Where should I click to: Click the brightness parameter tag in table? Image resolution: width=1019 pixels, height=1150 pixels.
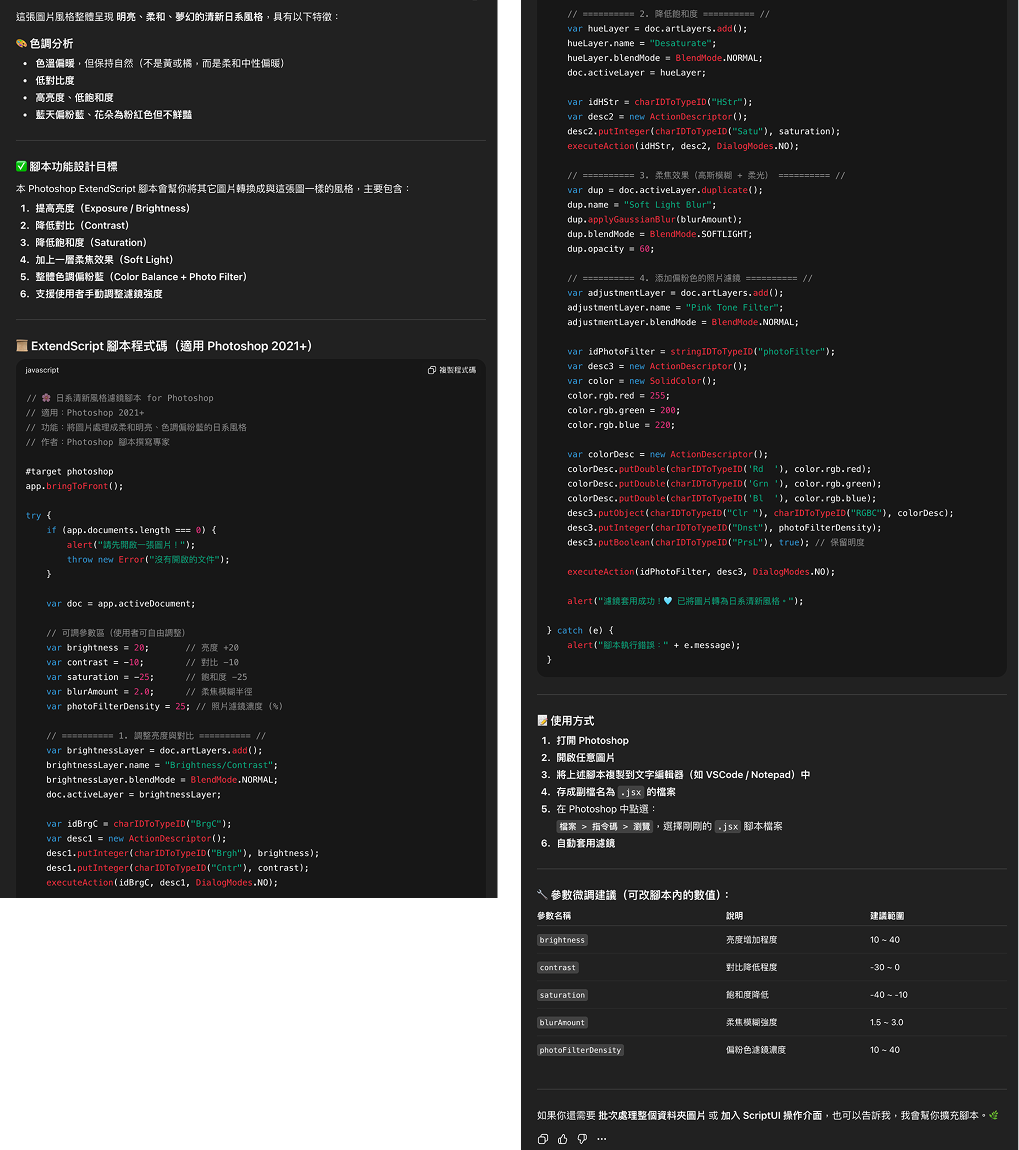tap(562, 940)
